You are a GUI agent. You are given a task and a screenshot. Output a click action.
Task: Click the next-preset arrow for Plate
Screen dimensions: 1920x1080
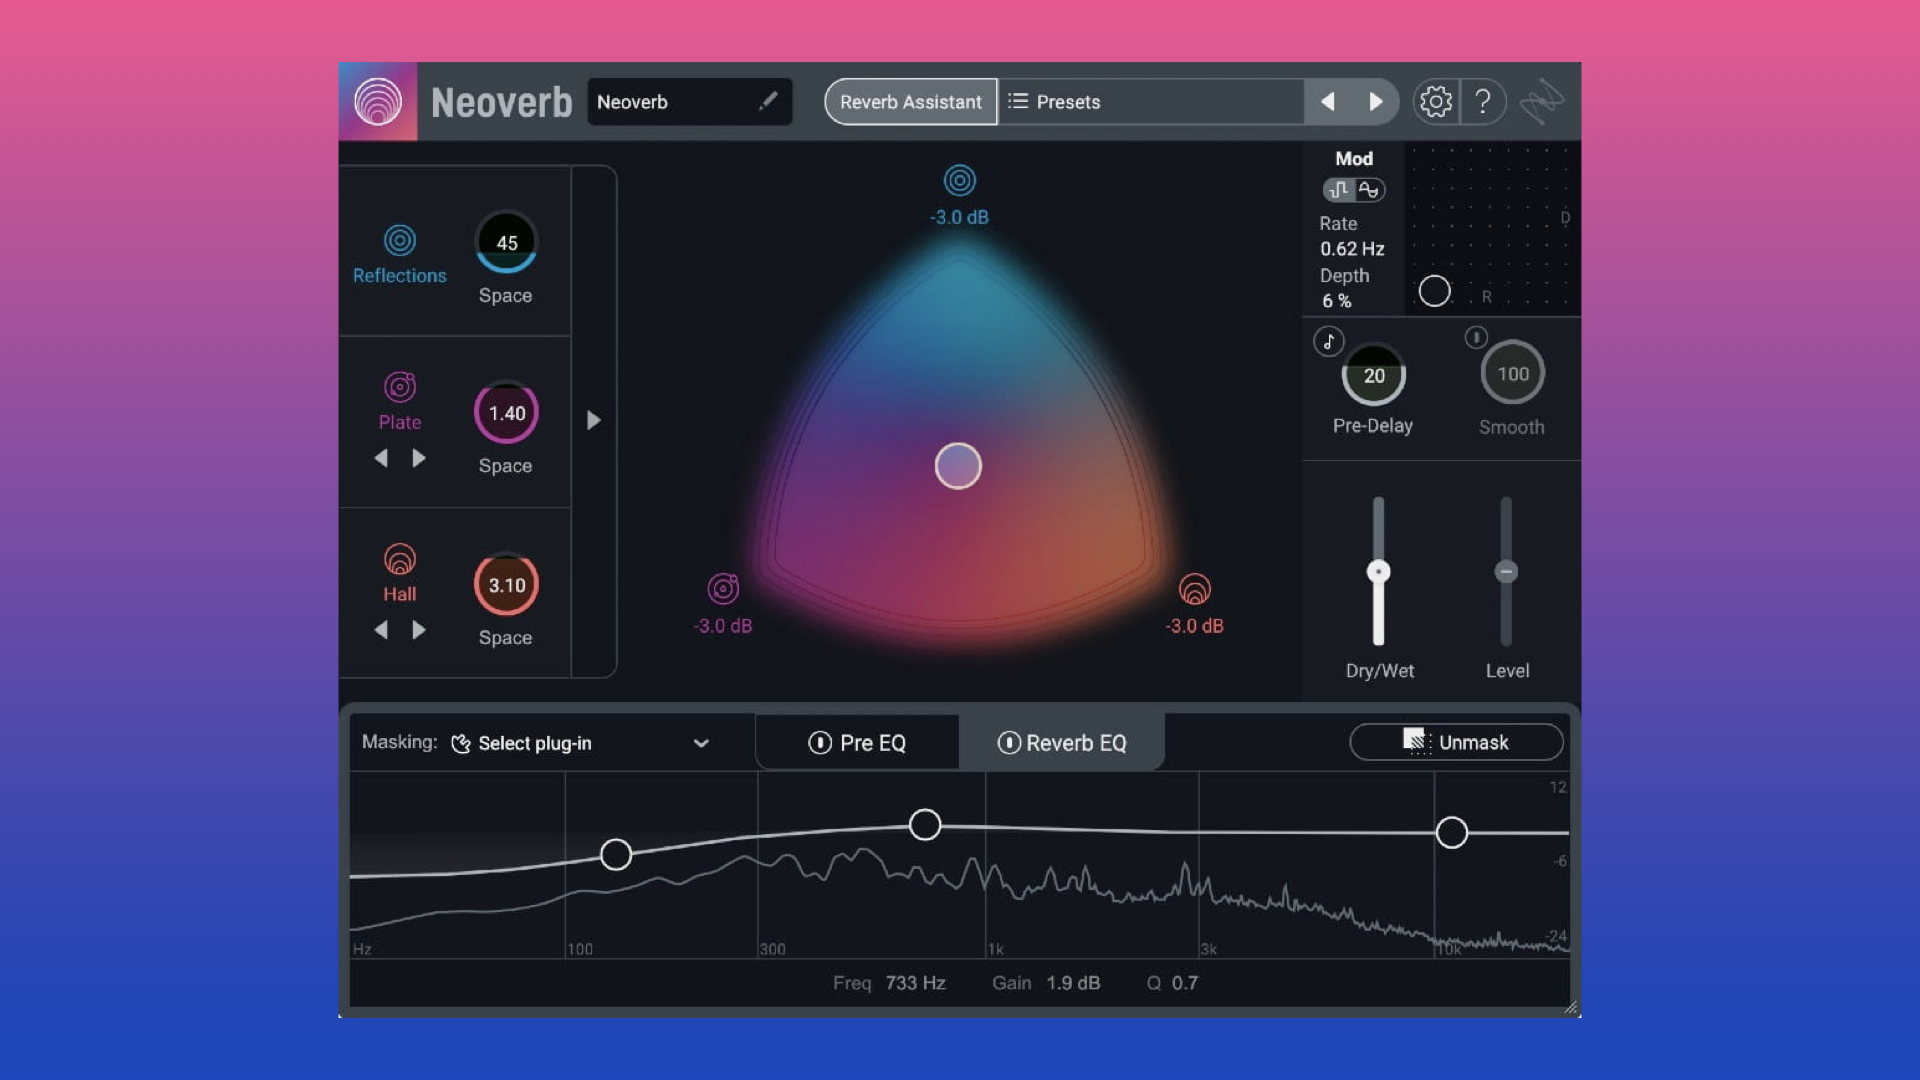[419, 457]
